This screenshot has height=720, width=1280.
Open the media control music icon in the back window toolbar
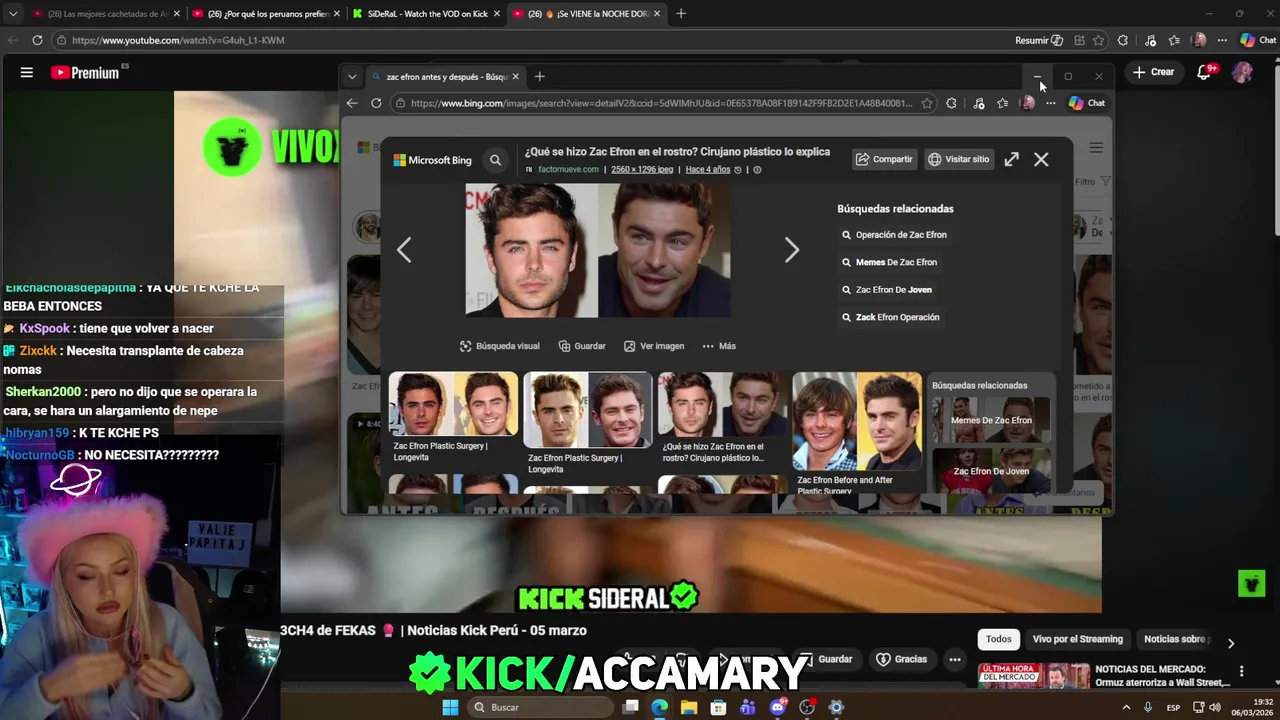click(x=1151, y=40)
